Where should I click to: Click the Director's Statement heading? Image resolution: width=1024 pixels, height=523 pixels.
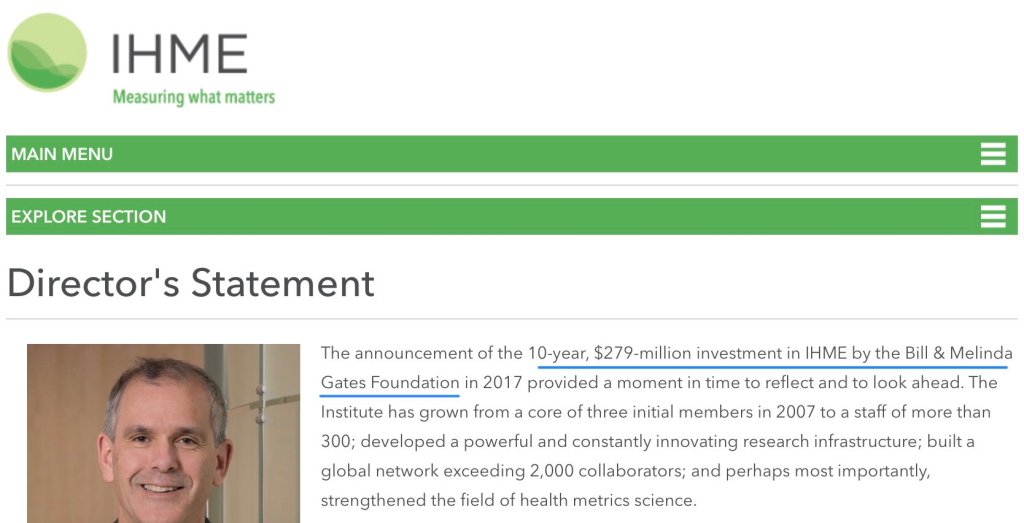tap(190, 284)
